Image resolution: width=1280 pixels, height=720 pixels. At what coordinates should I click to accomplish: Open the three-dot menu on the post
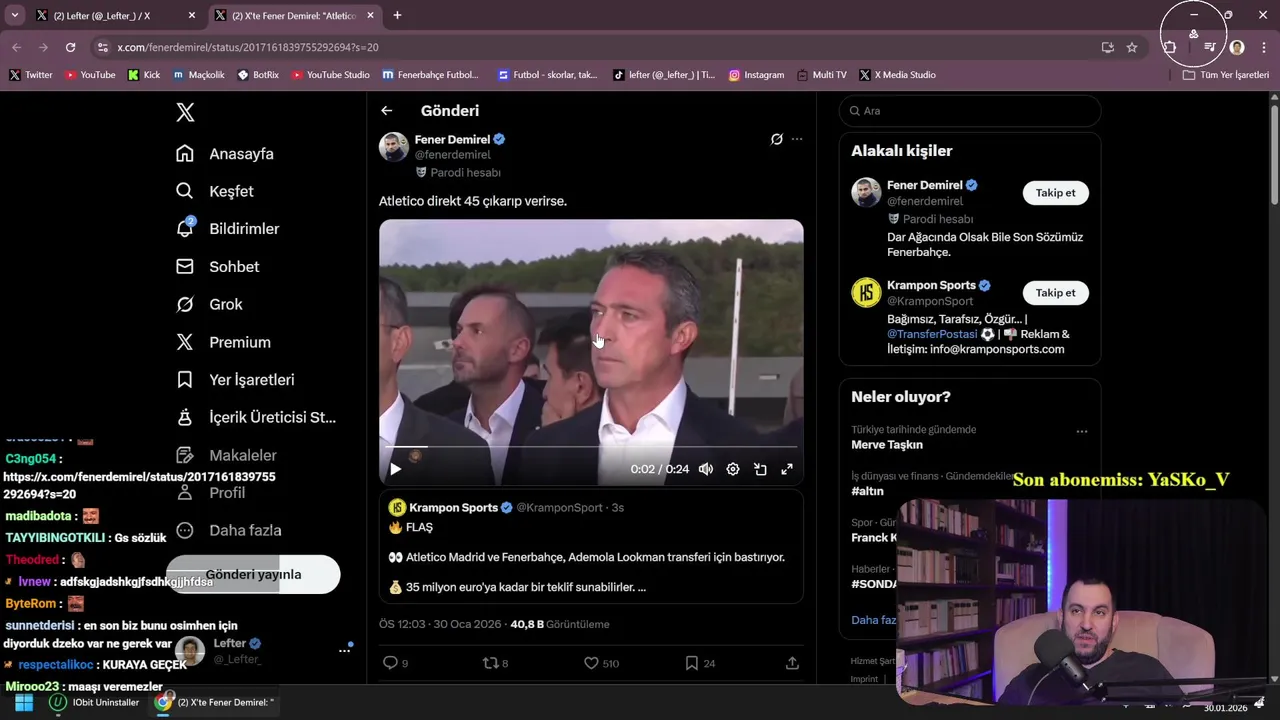(x=797, y=139)
